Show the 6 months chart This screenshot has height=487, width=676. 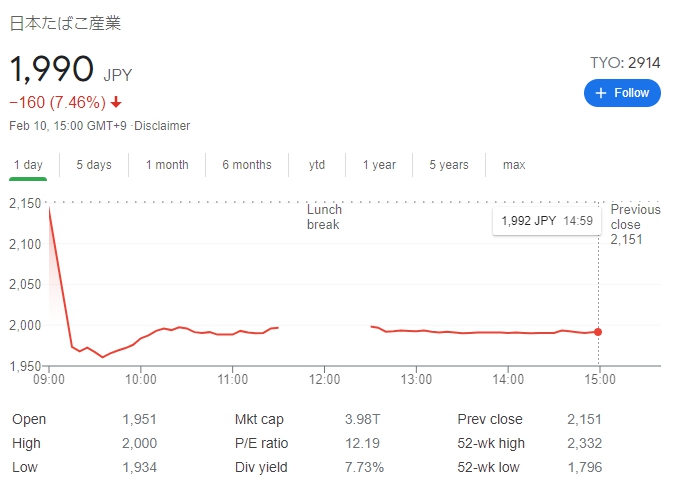point(246,165)
